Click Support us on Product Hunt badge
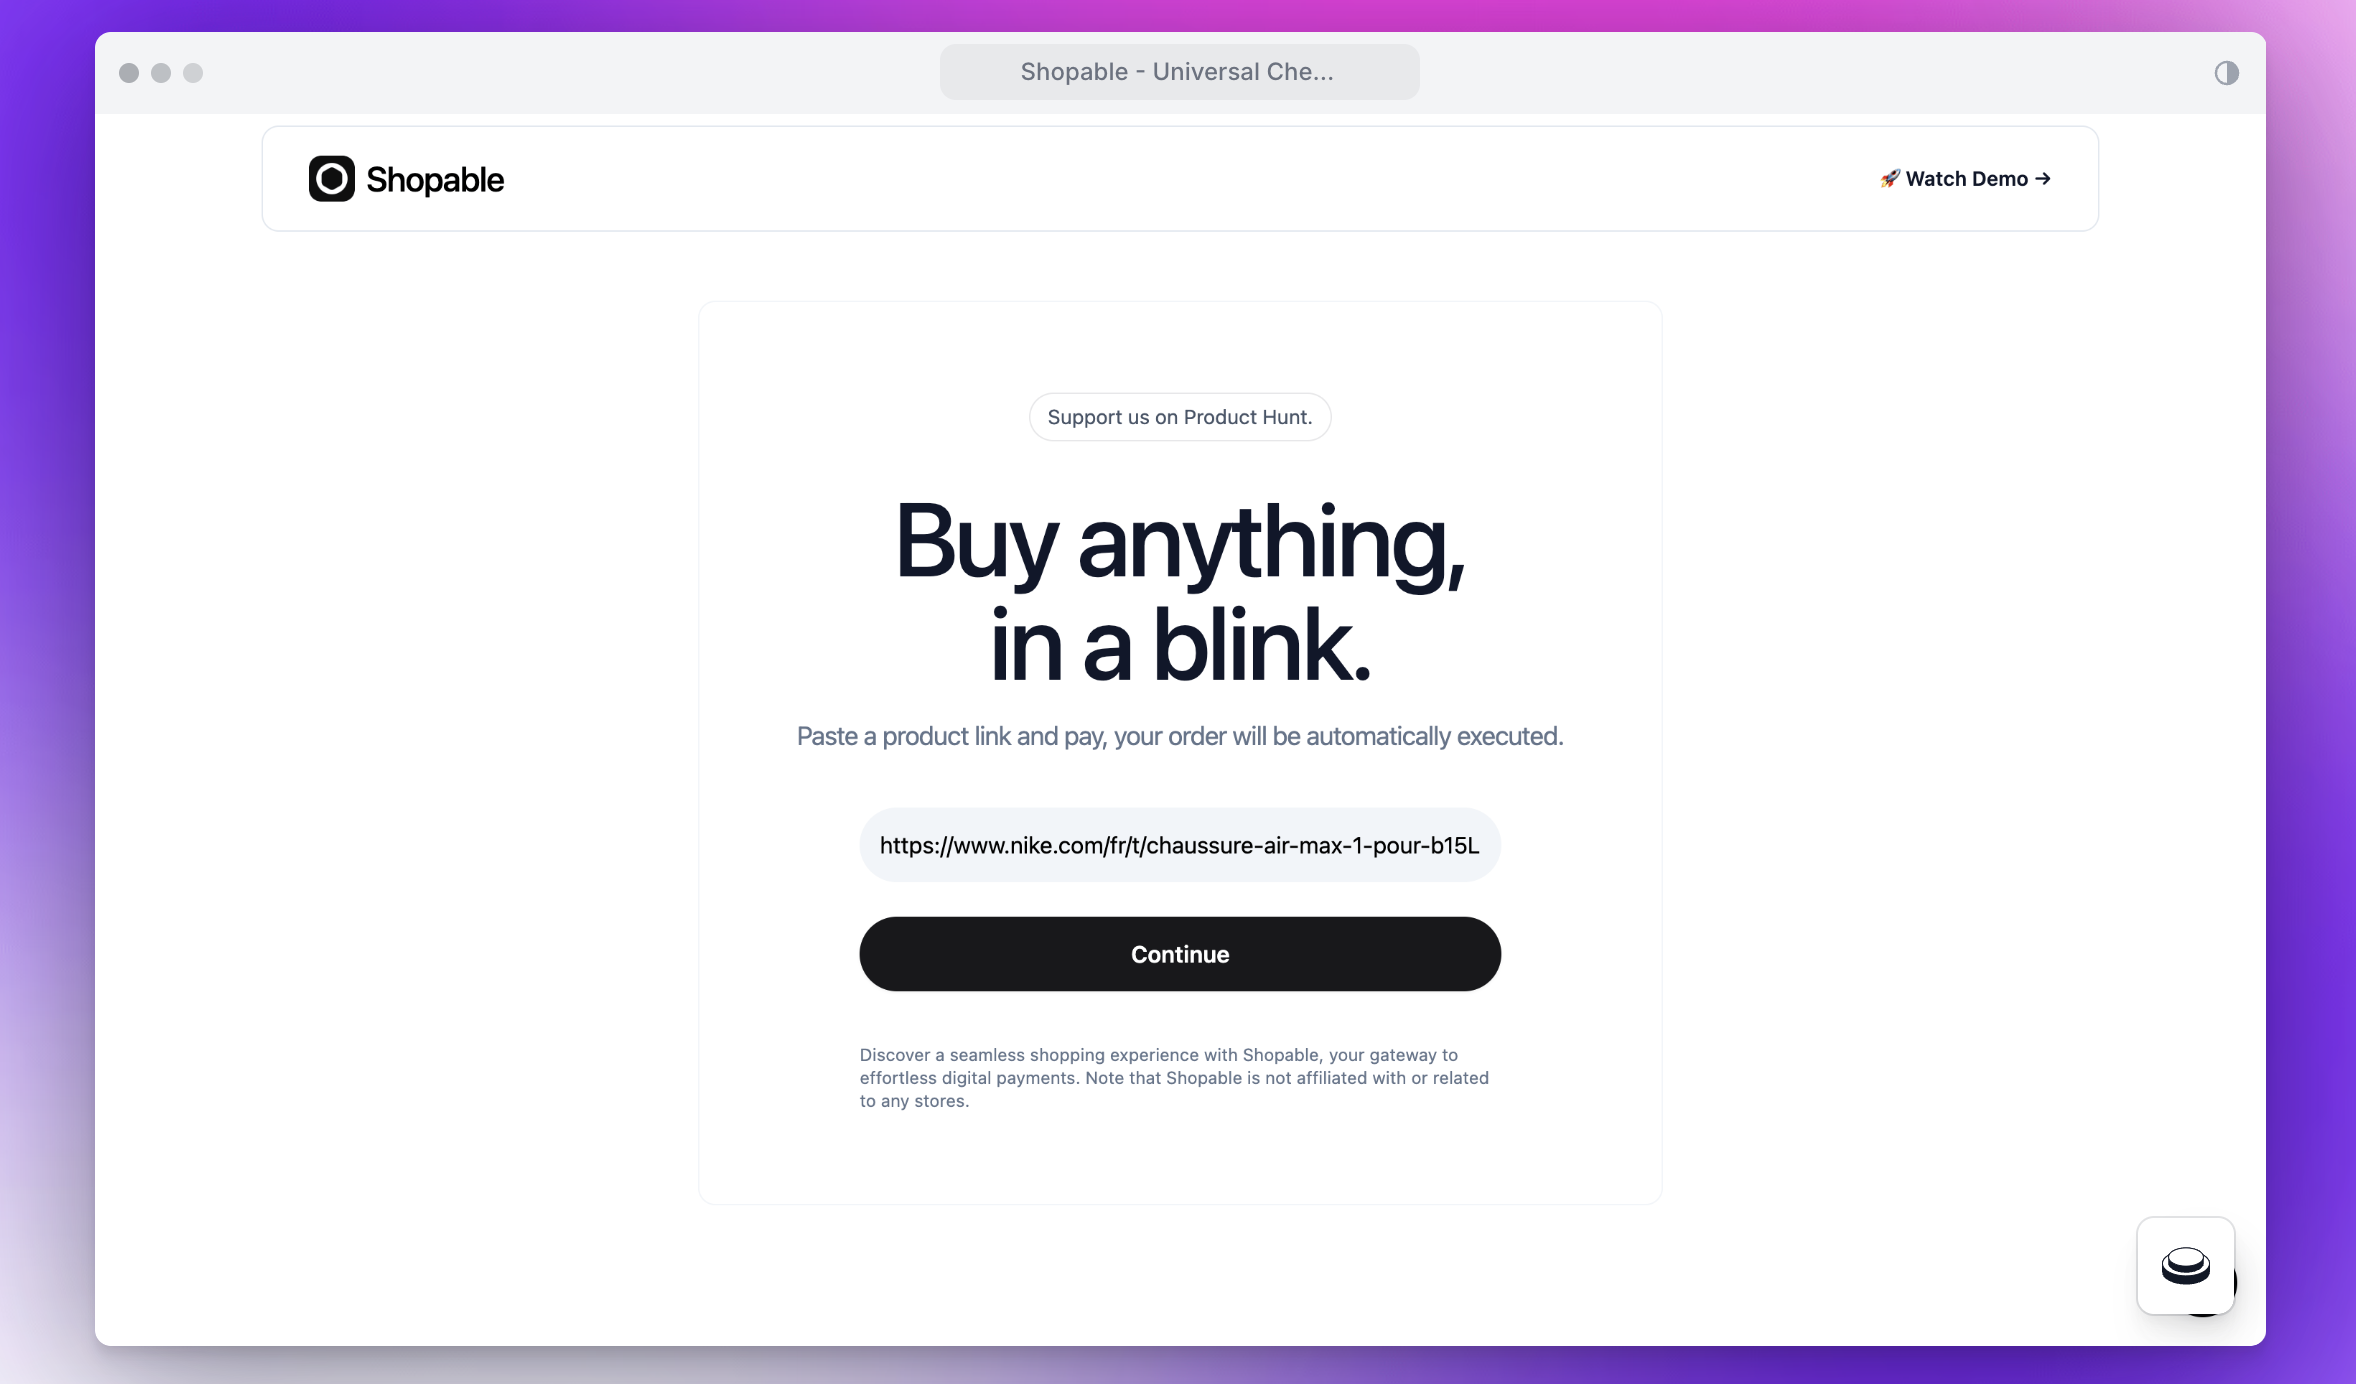Screen dimensions: 2356x1384 [x=1179, y=417]
